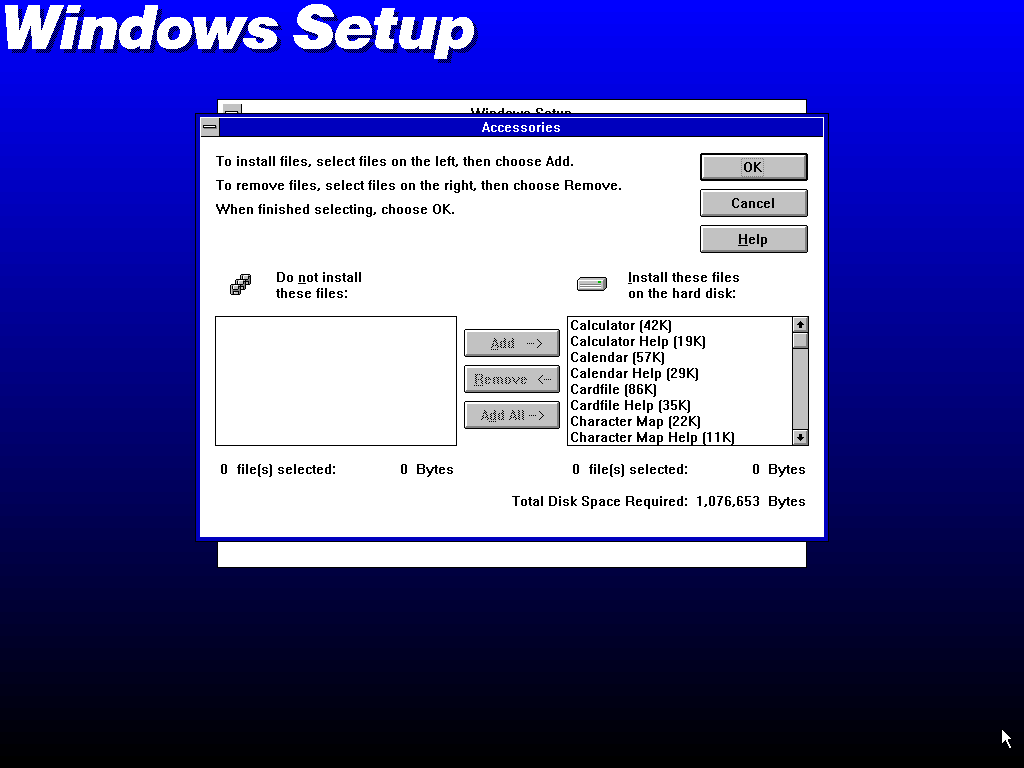
Task: Open the background Windows Setup control menu
Action: [x=232, y=108]
